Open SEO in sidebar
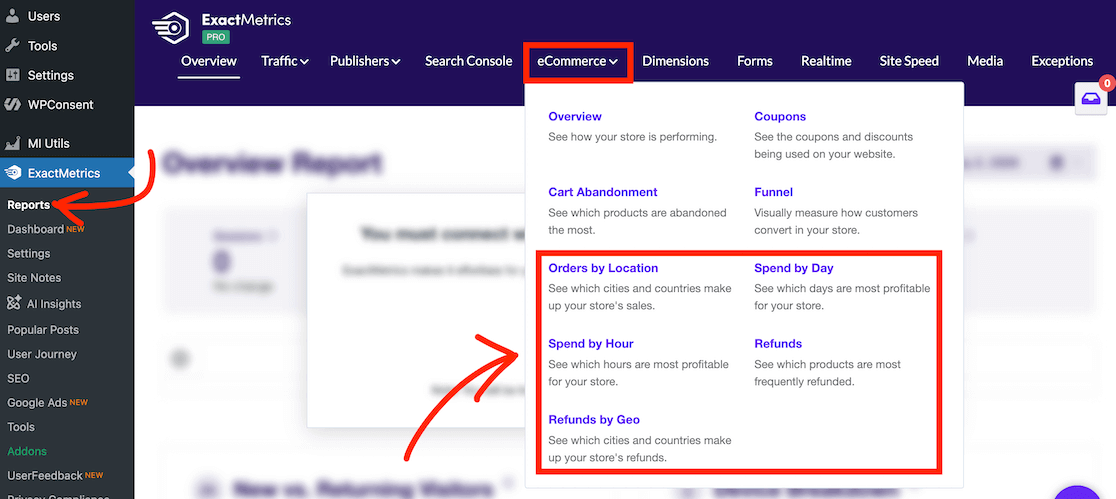Viewport: 1116px width, 499px height. click(x=18, y=378)
